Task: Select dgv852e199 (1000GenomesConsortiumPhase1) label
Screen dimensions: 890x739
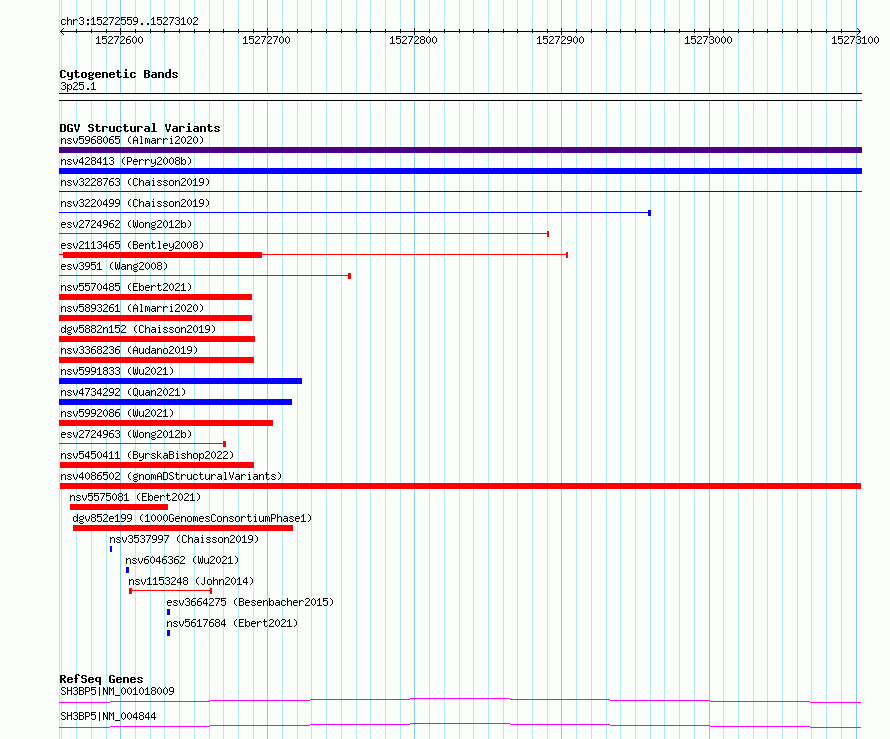Action: coord(192,518)
